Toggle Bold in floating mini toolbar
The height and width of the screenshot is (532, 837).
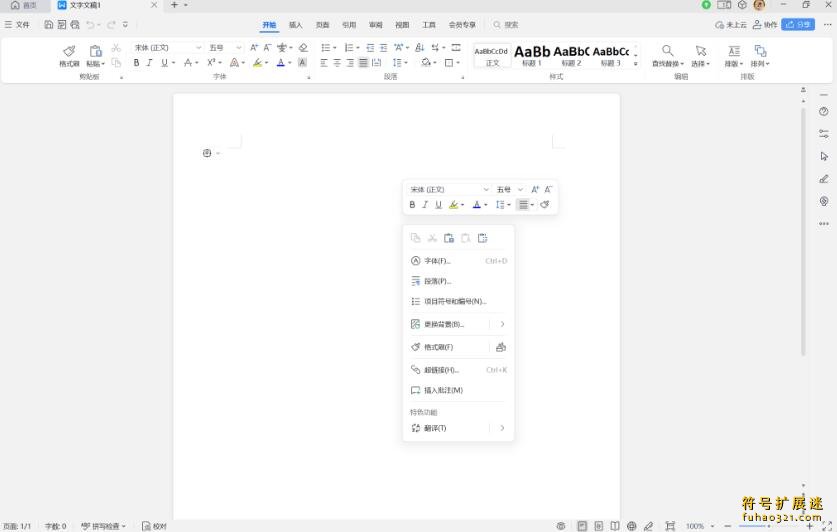tap(412, 204)
